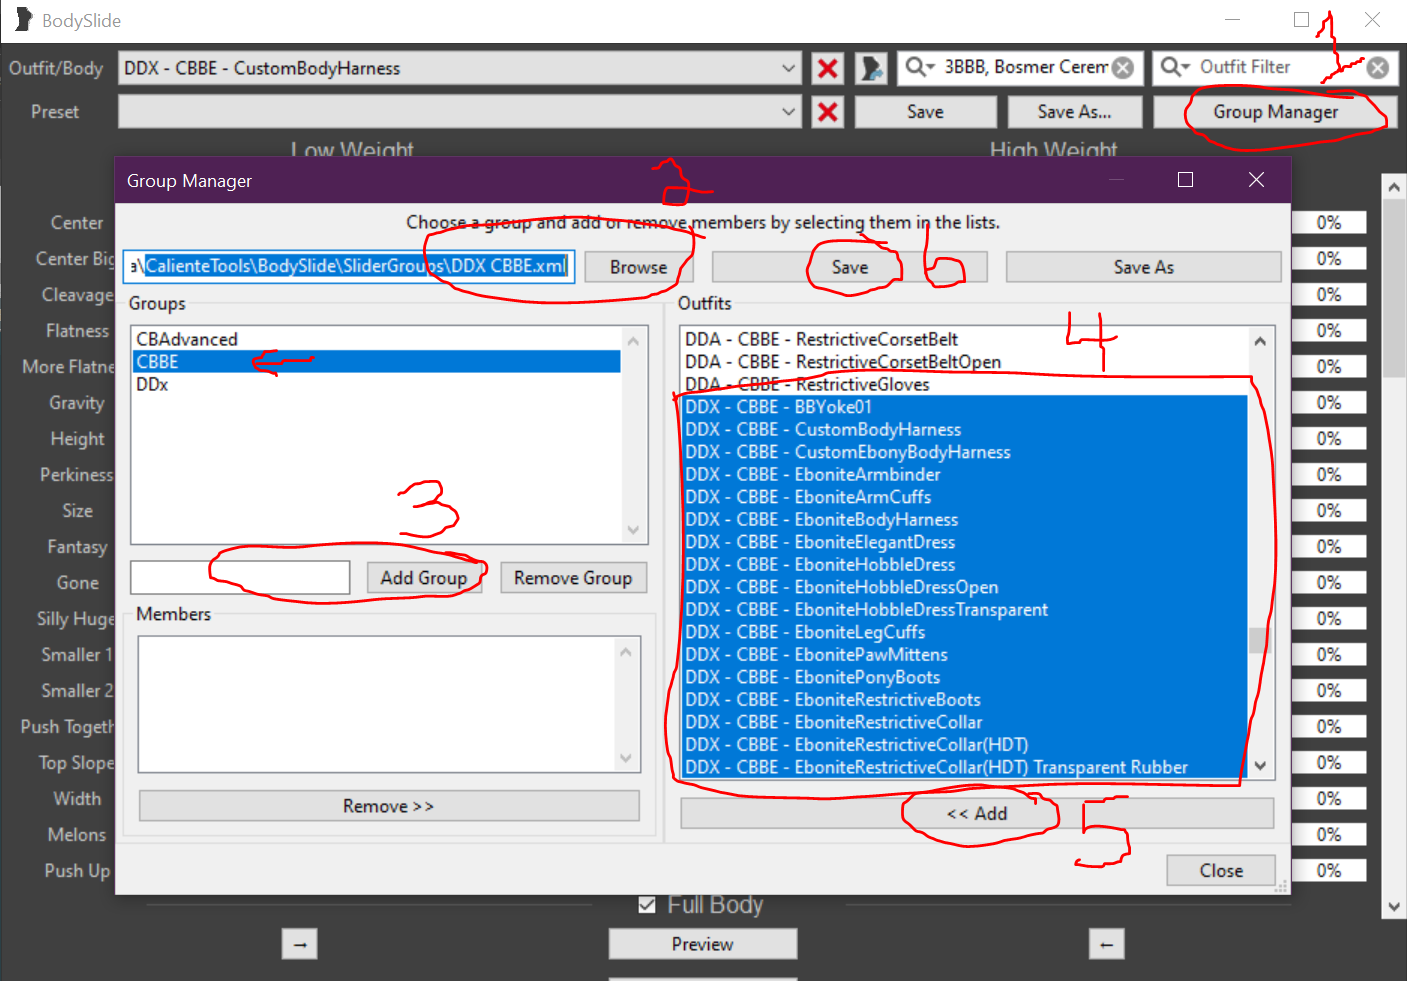Click the Close button in Group Manager
1407x981 pixels.
coord(1221,870)
